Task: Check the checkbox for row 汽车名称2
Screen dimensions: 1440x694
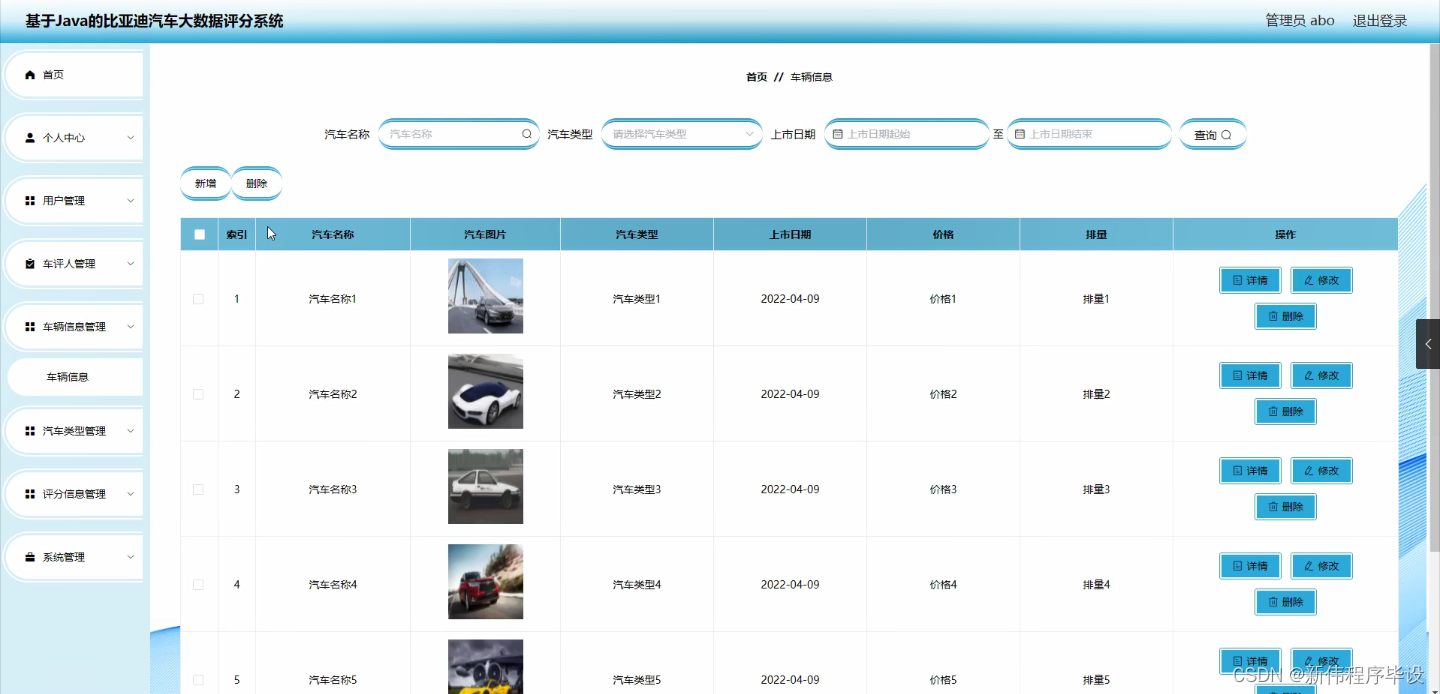Action: [198, 394]
